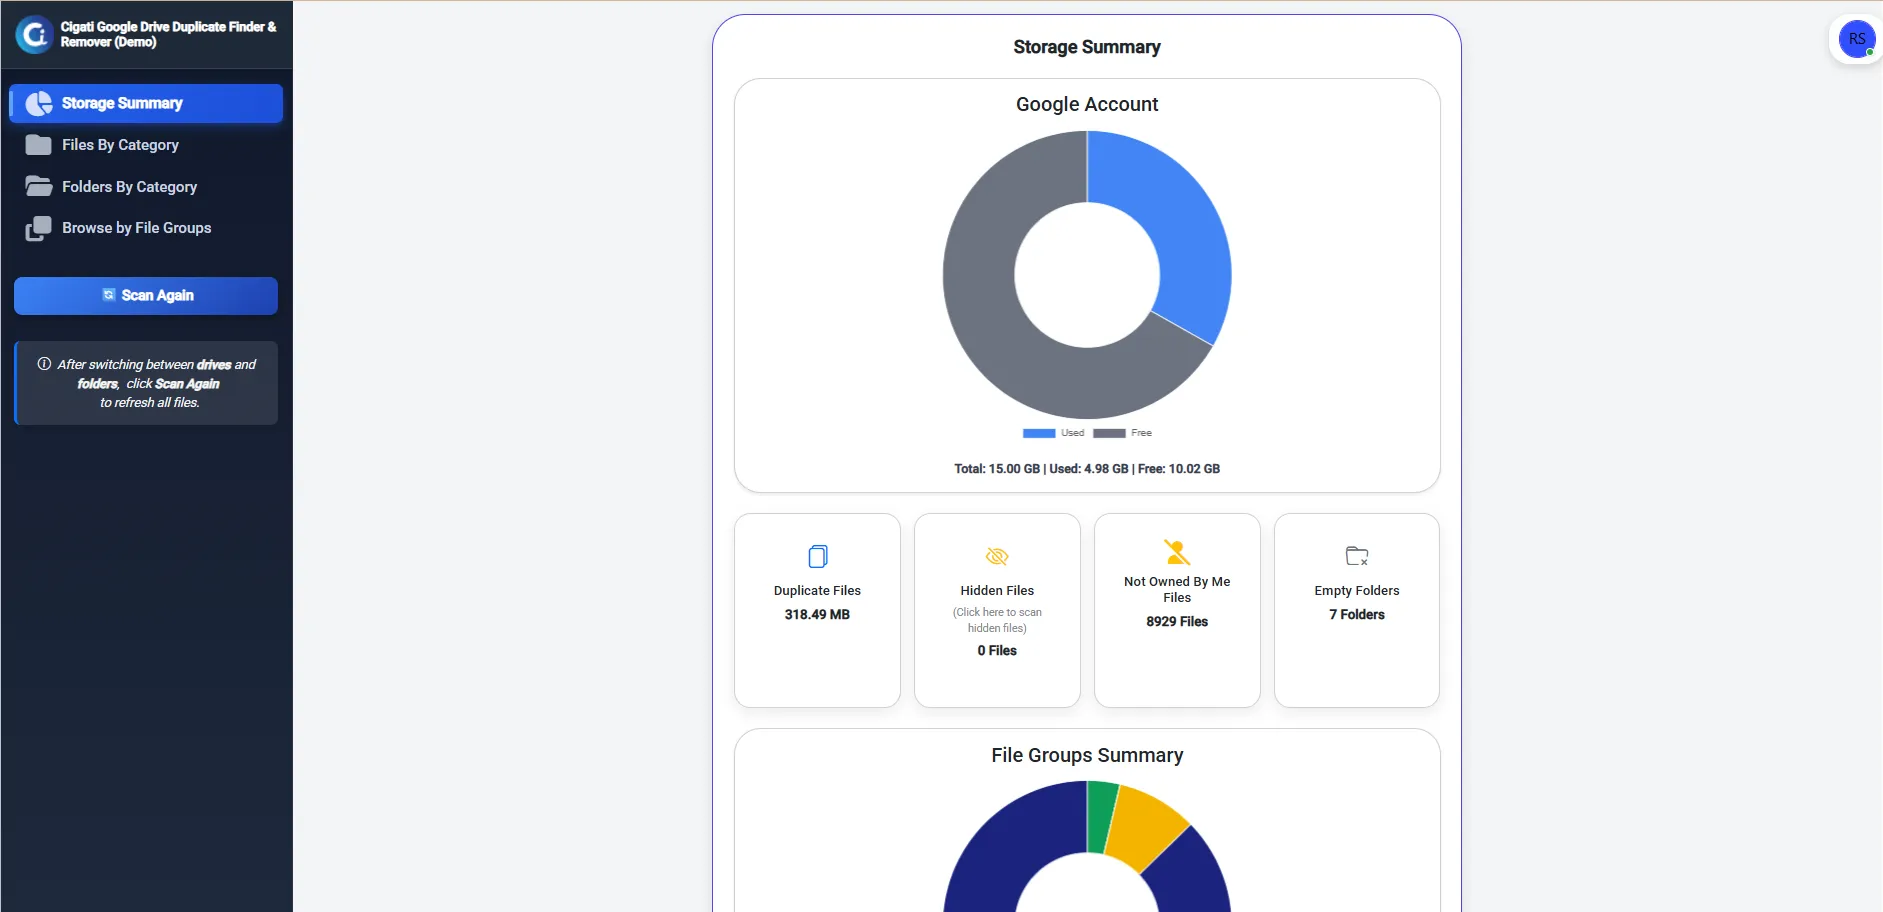Viewport: 1883px width, 912px height.
Task: Click the '318.49 MB' duplicate size value
Action: click(x=817, y=615)
